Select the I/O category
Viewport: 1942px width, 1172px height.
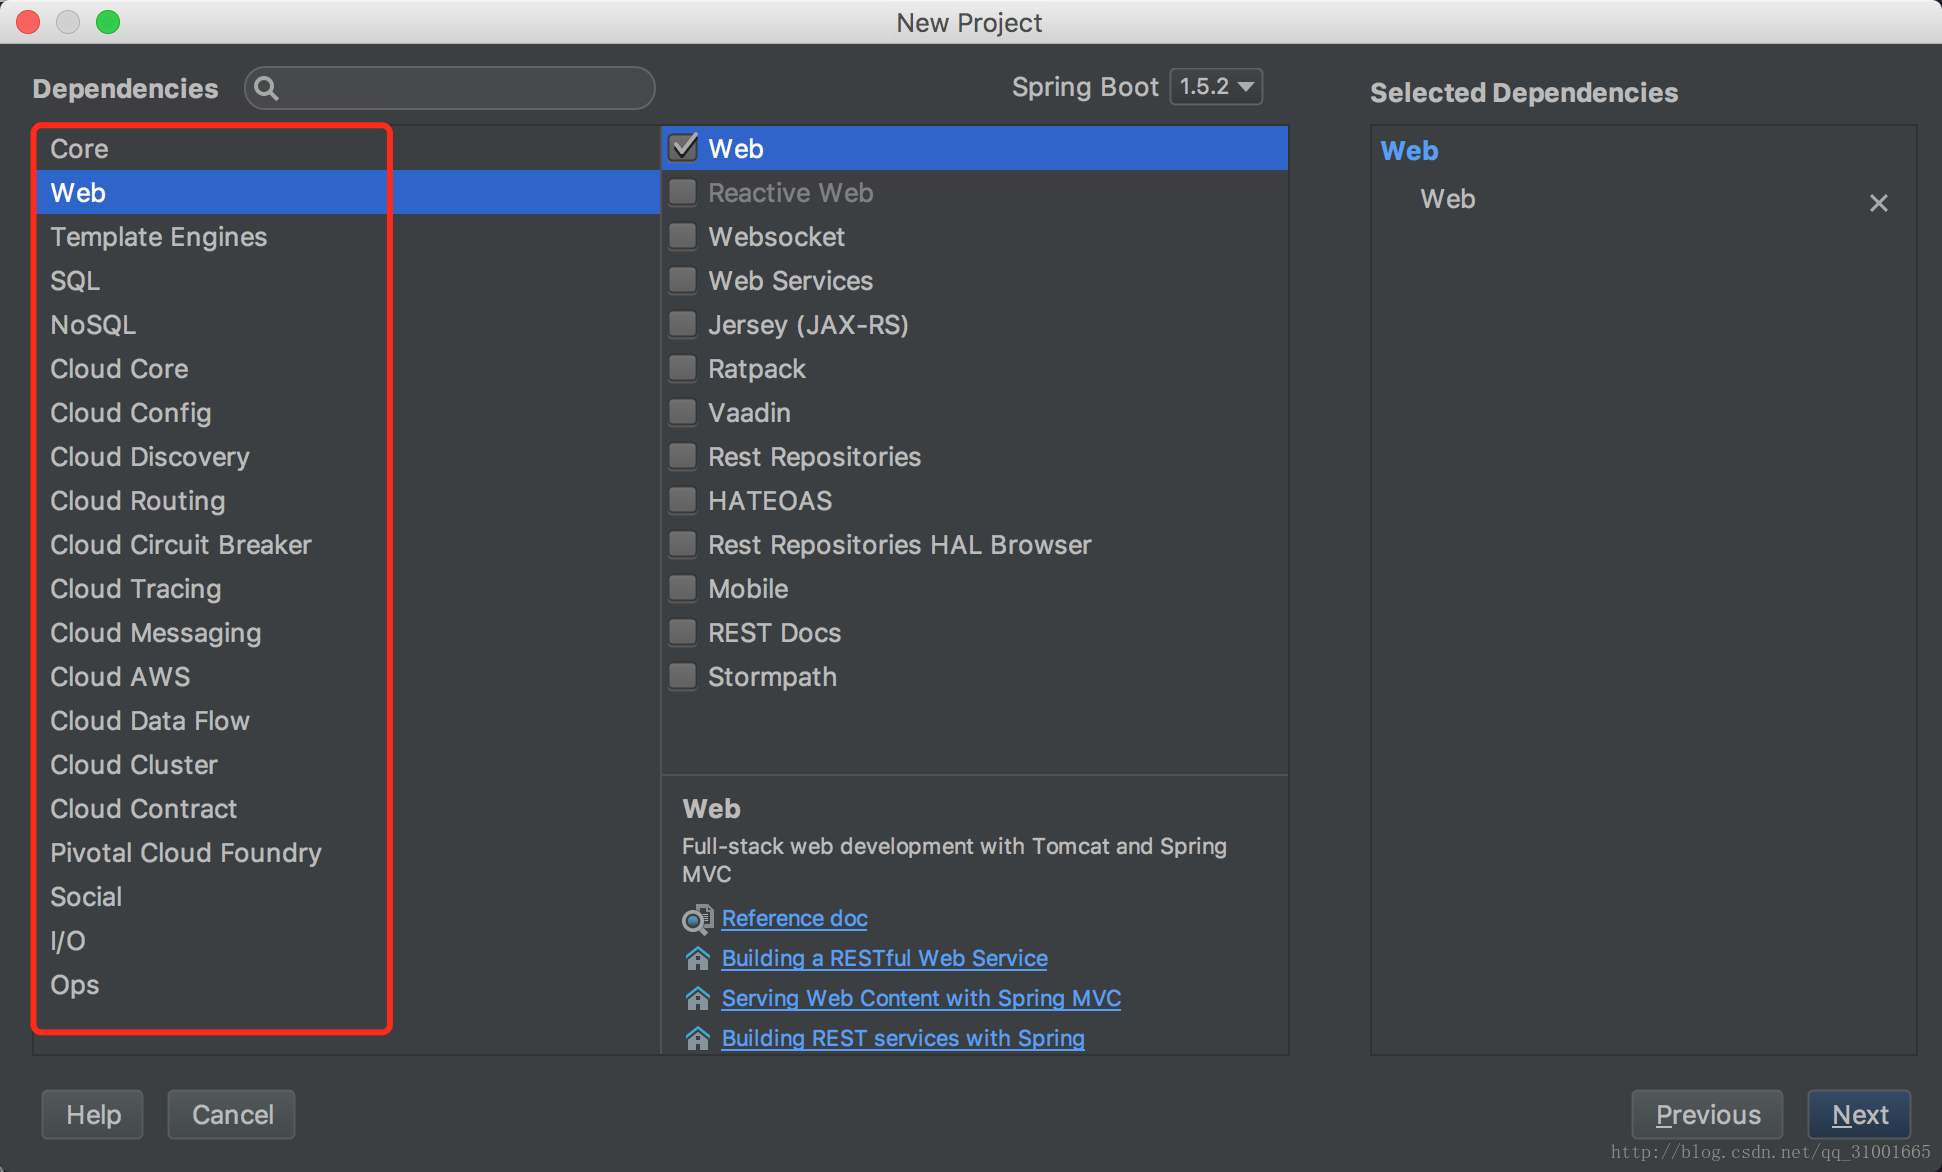[346, 940]
